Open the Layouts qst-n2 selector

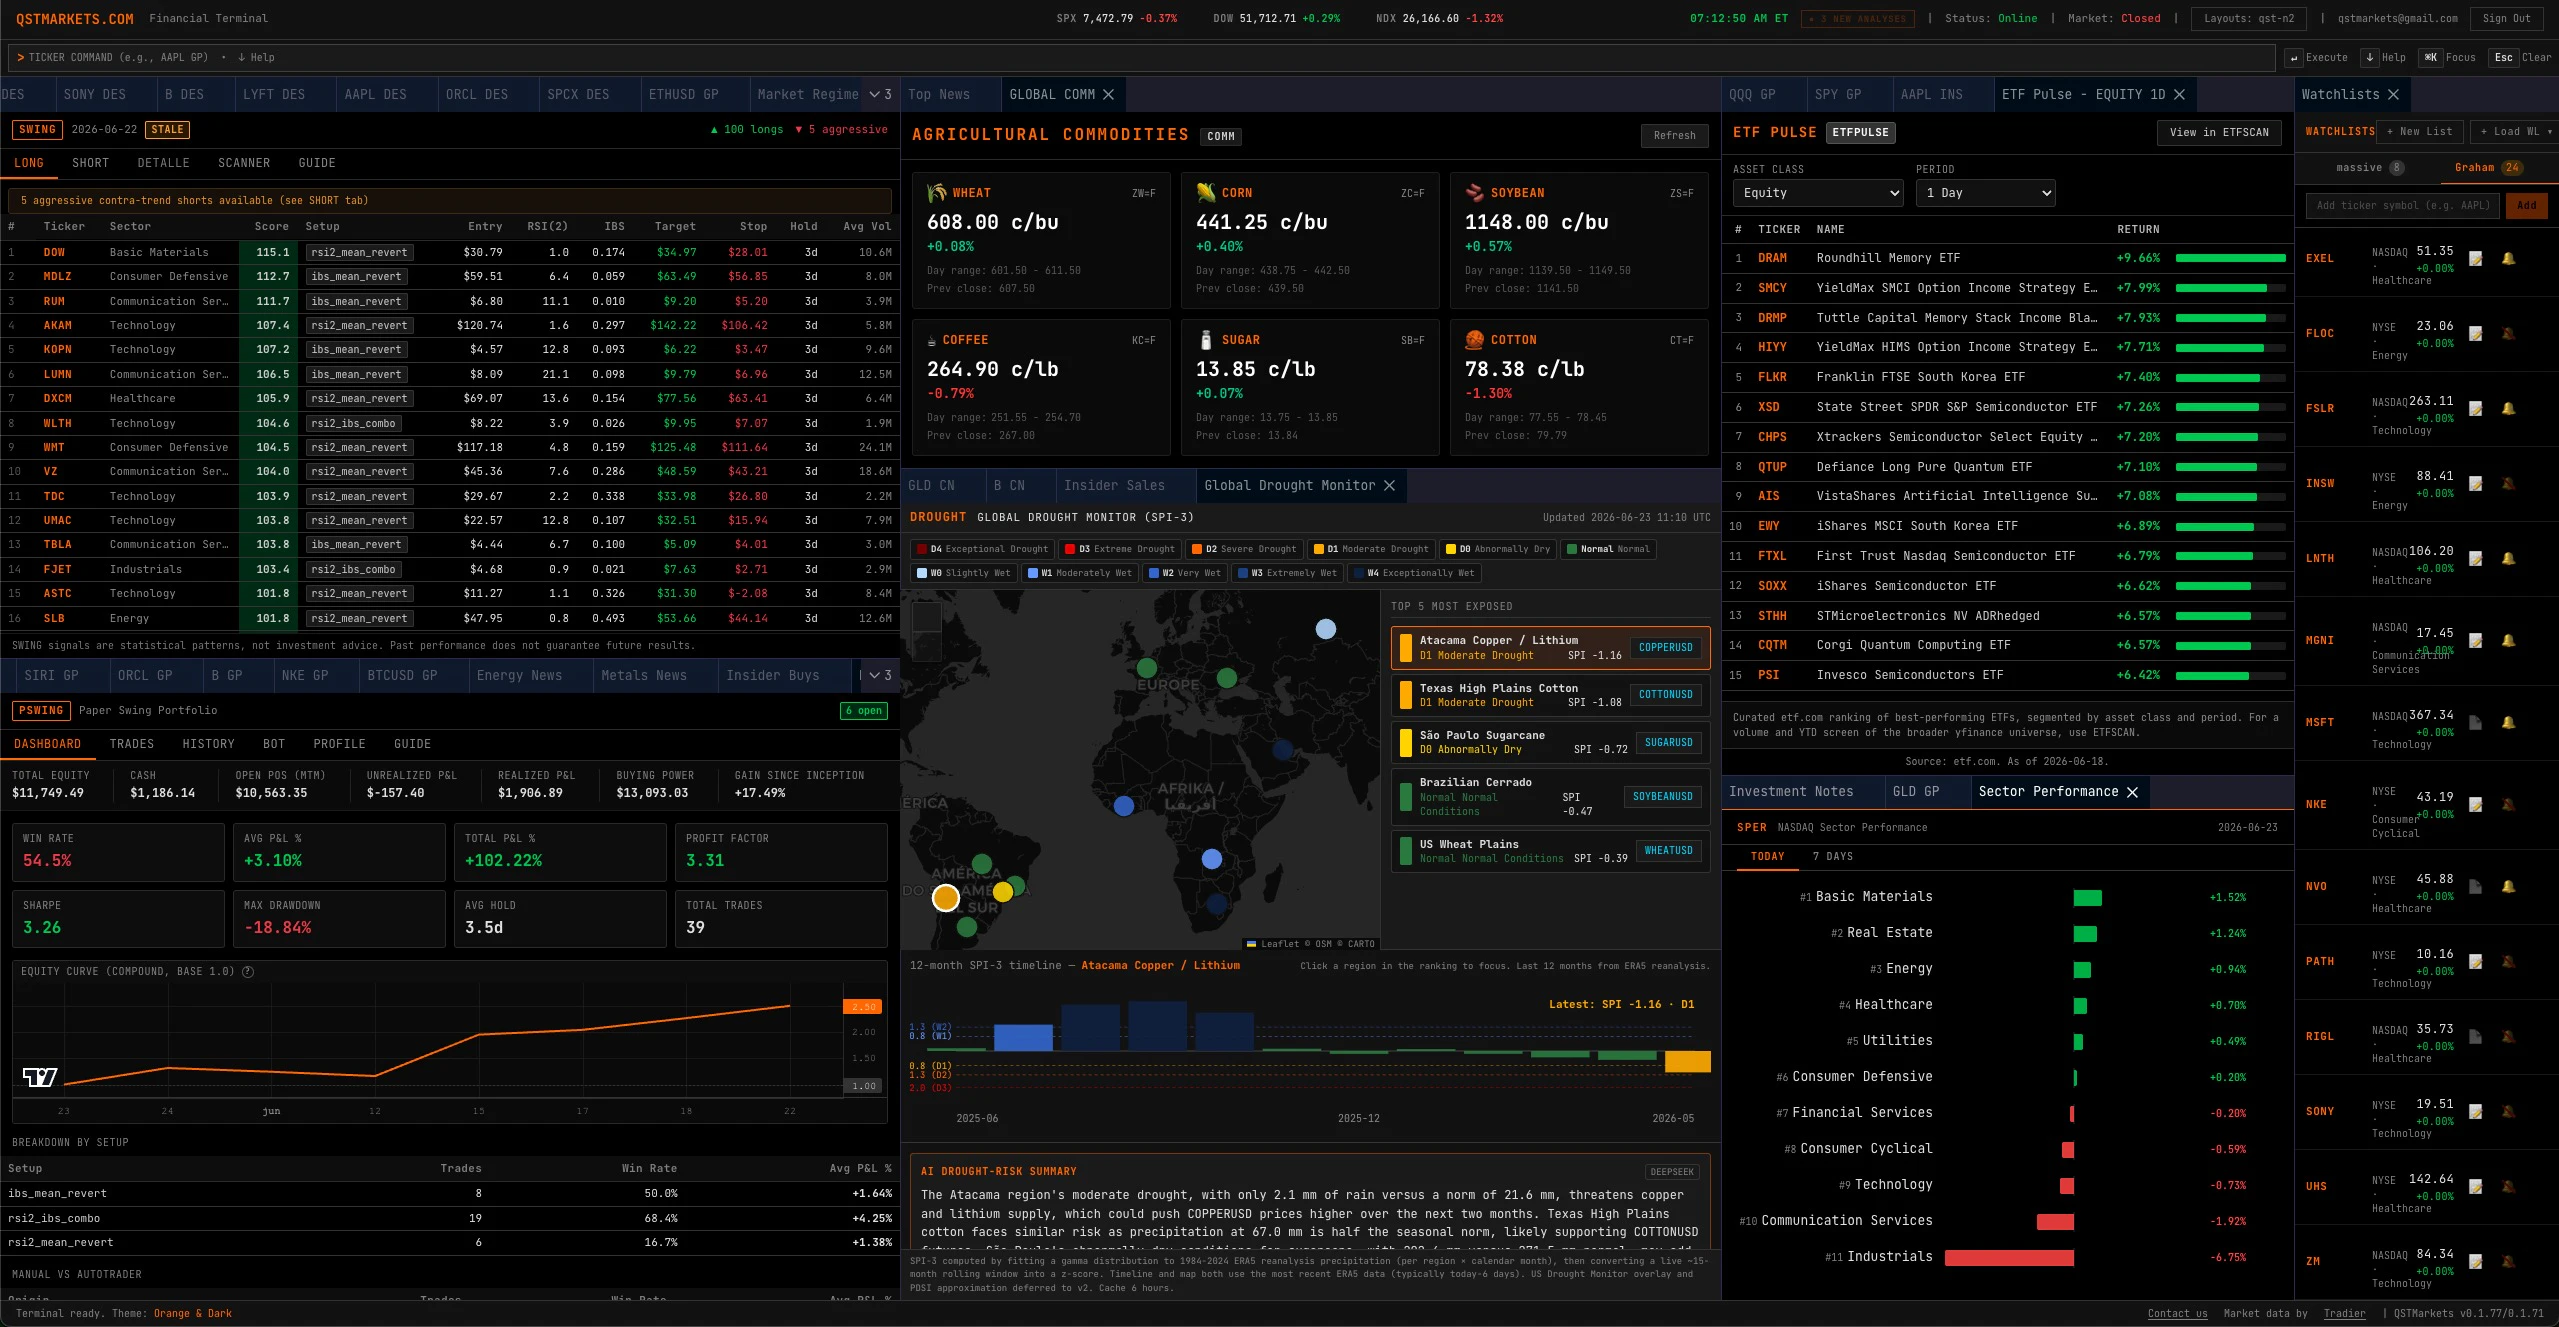point(2248,19)
